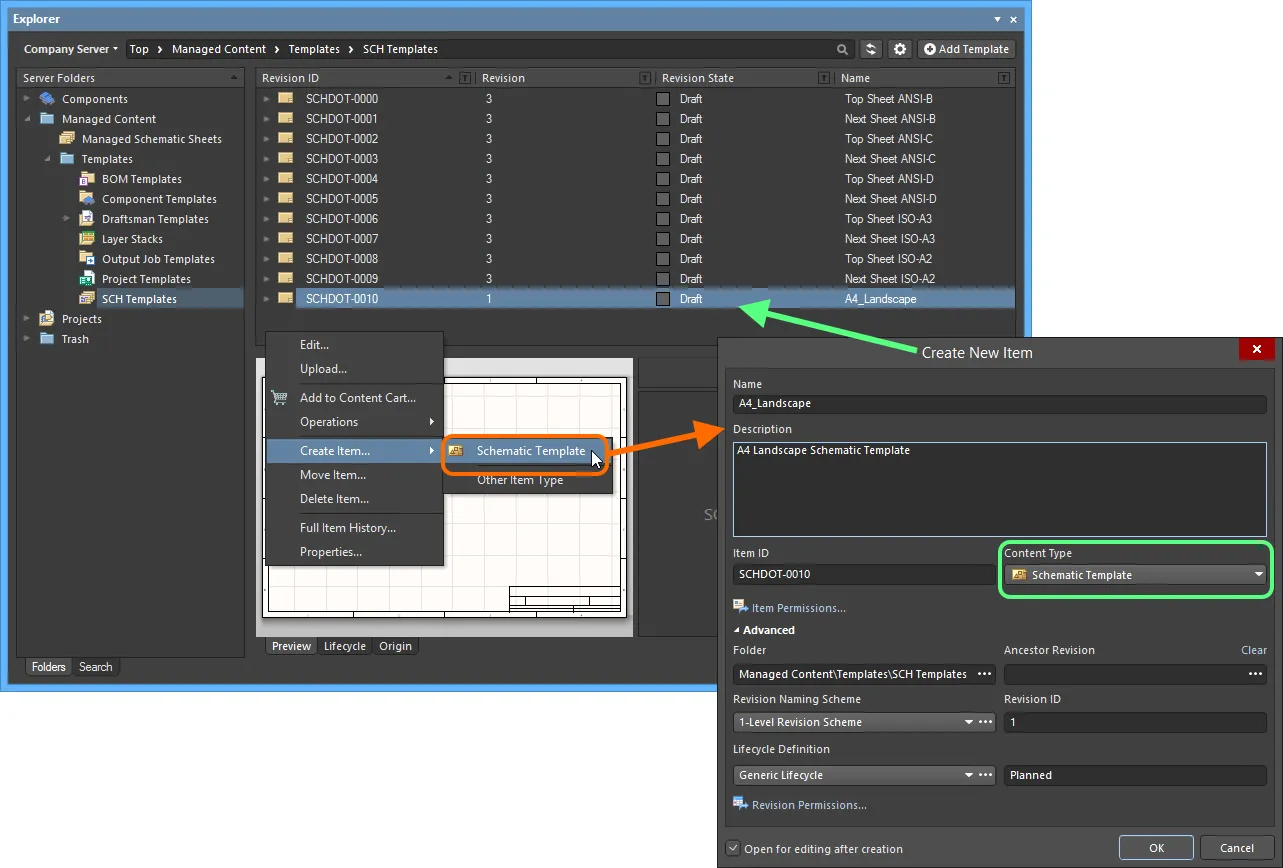Click the Managed Schematic Sheets folder icon
The image size is (1283, 868).
tap(67, 139)
